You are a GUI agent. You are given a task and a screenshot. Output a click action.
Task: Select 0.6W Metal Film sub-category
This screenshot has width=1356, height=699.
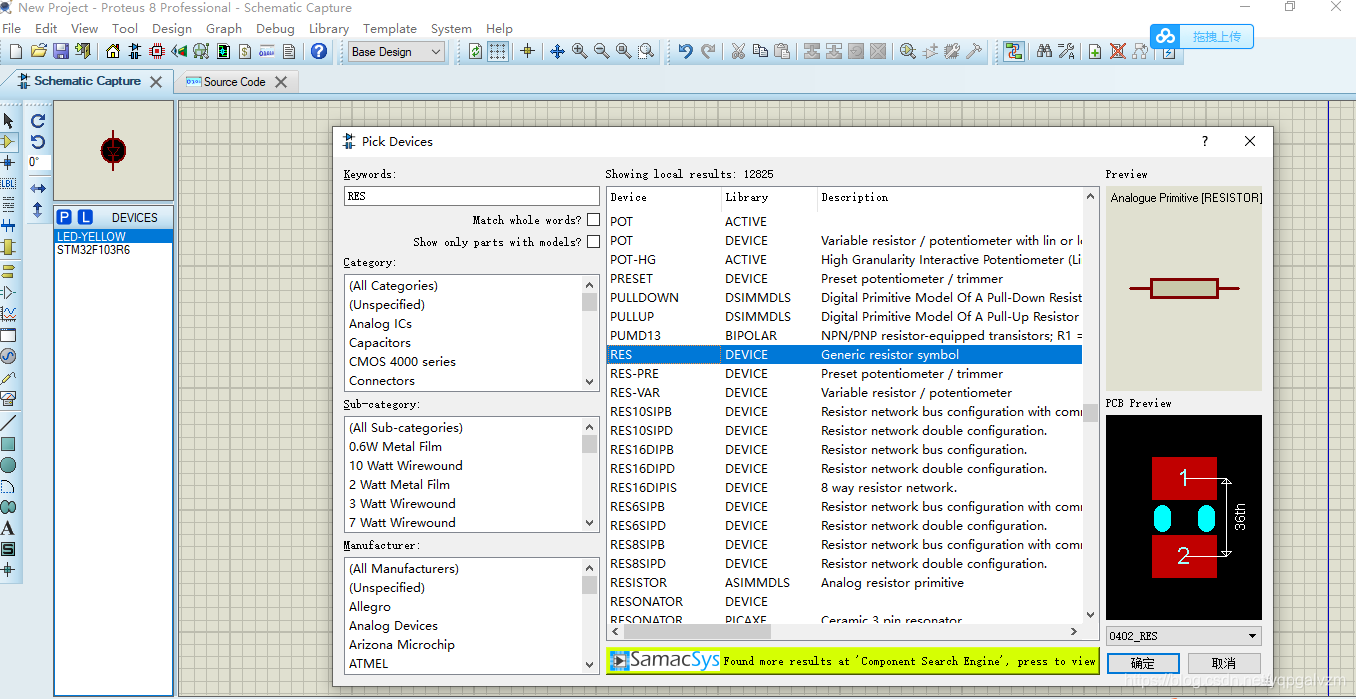(x=395, y=447)
